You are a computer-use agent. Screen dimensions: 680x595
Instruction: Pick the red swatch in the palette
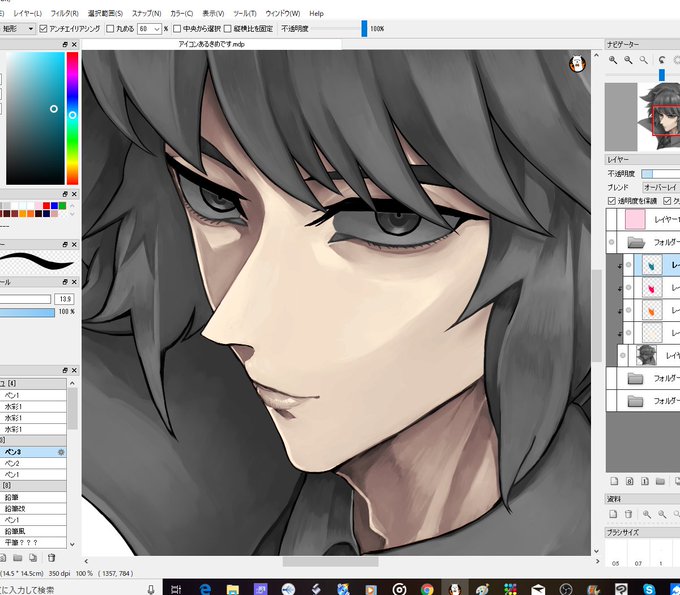click(46, 206)
